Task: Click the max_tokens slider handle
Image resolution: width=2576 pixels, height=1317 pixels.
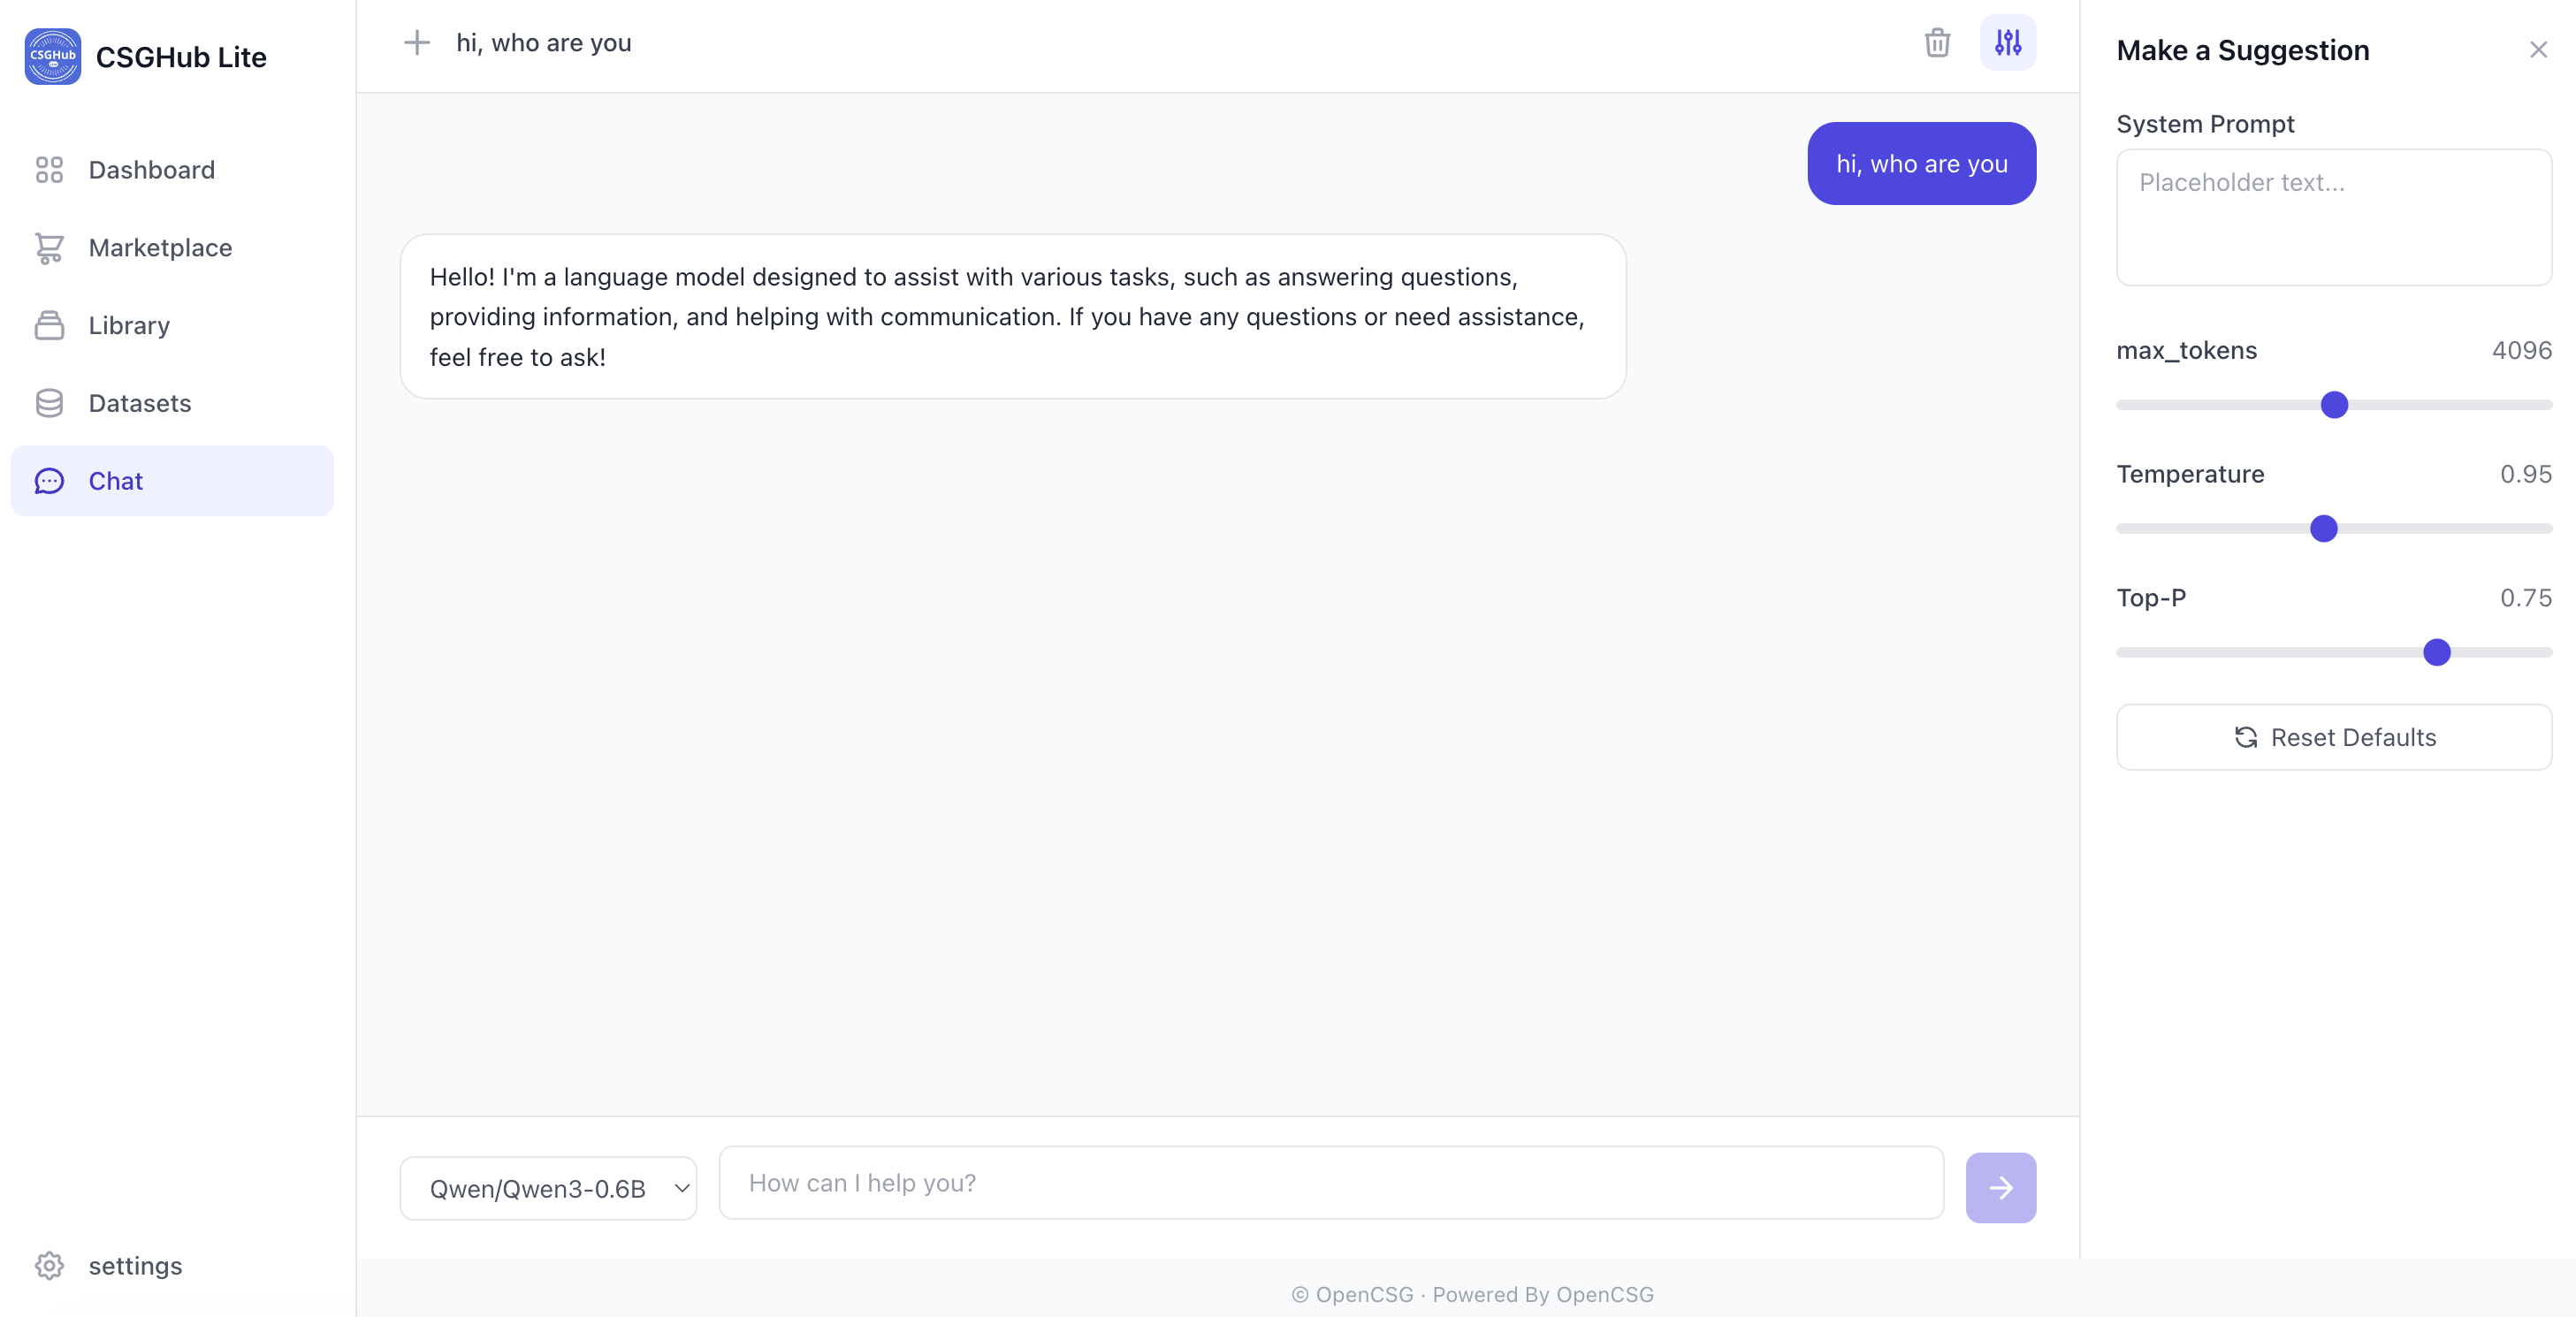Action: [x=2334, y=405]
